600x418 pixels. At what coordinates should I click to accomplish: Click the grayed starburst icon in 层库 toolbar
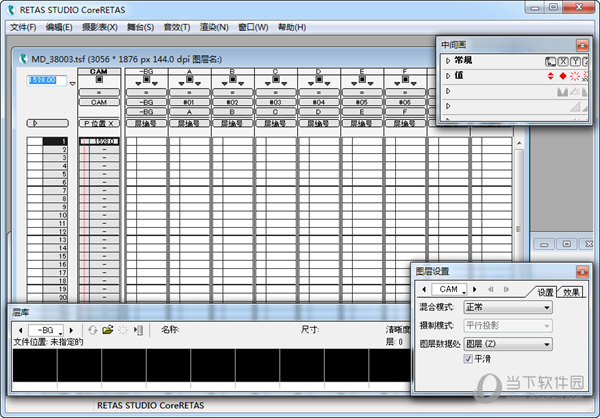pyautogui.click(x=123, y=330)
